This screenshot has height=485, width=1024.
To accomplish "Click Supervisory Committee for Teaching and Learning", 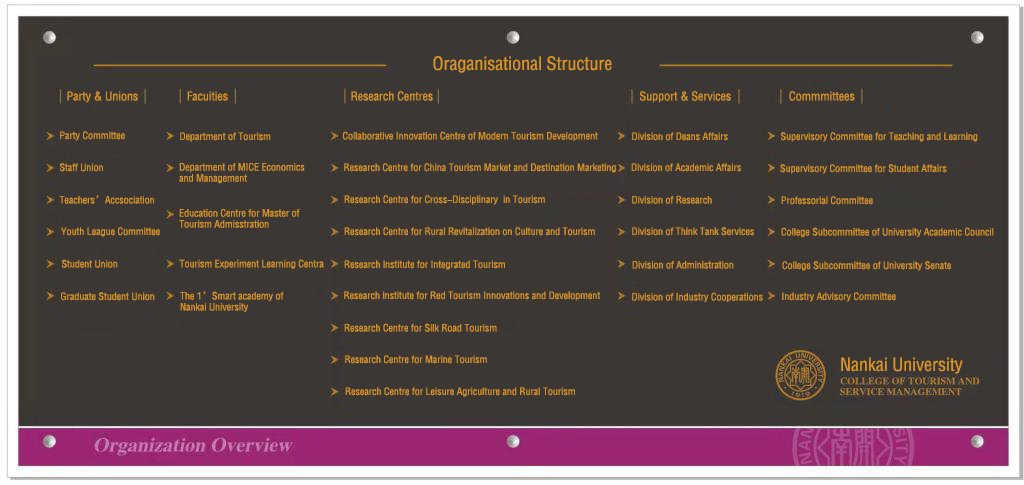I will coord(879,136).
